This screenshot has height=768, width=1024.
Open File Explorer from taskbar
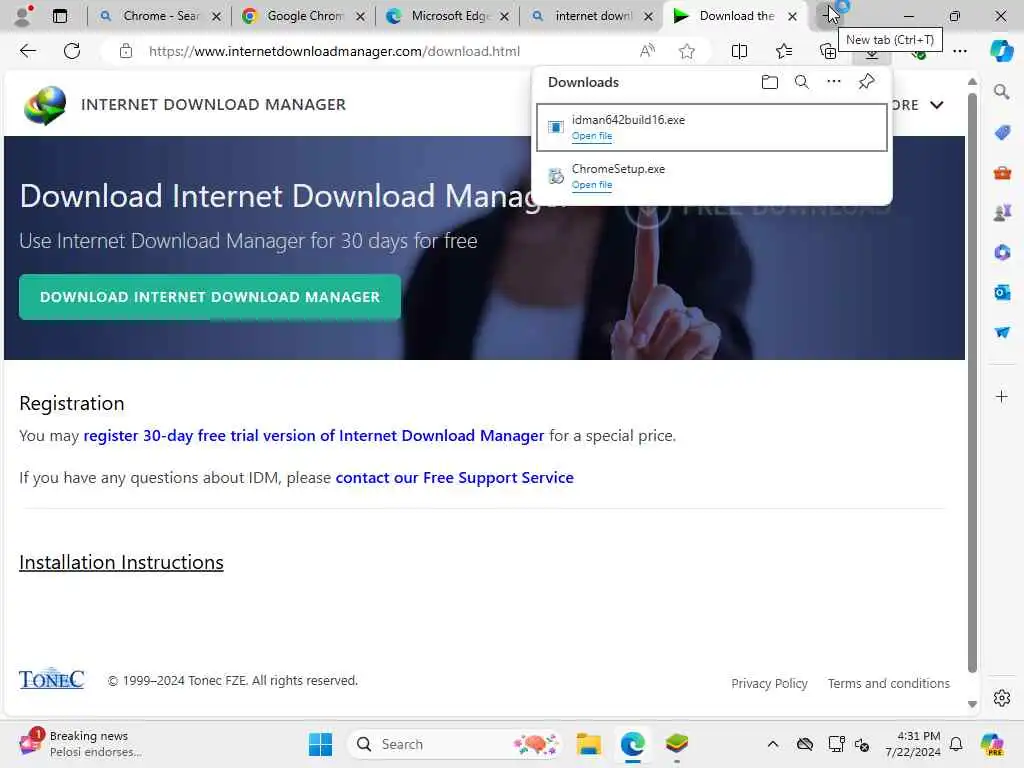[x=588, y=744]
